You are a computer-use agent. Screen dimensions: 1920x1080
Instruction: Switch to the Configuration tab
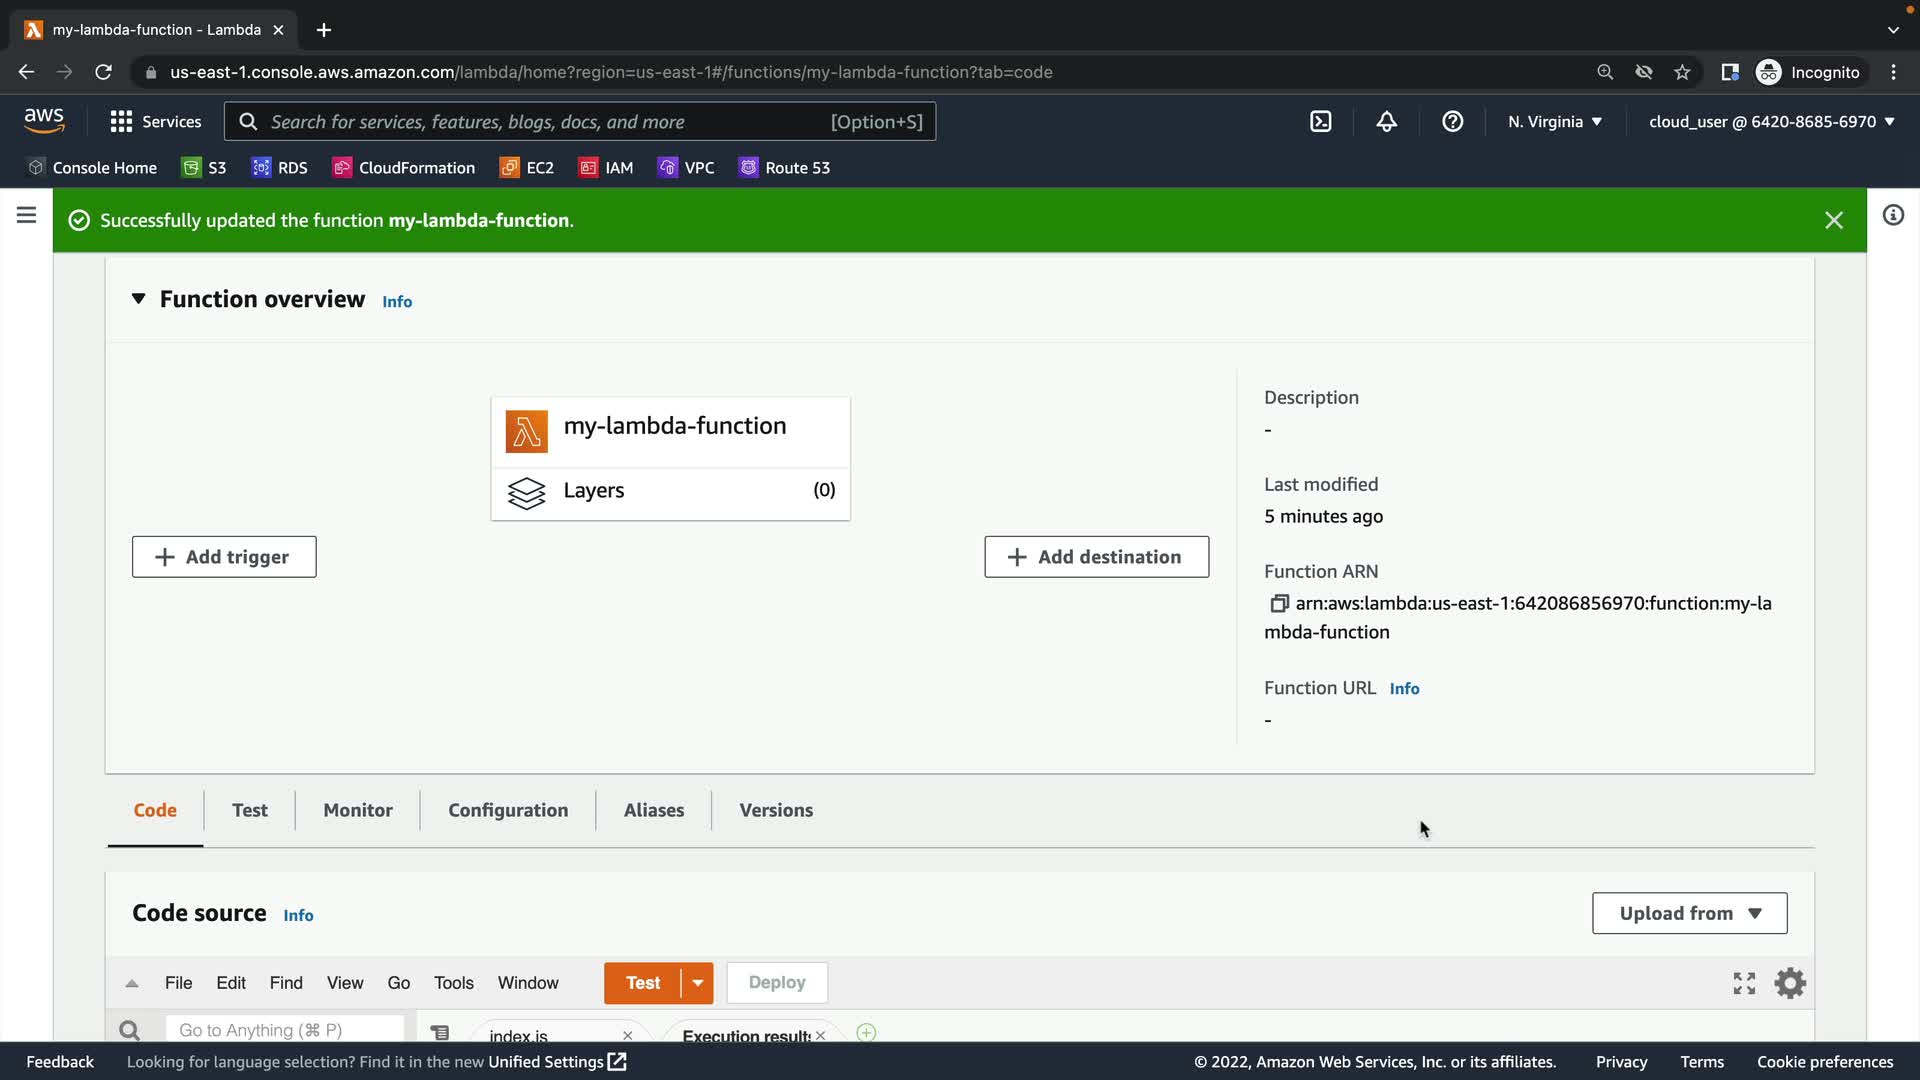coord(507,810)
